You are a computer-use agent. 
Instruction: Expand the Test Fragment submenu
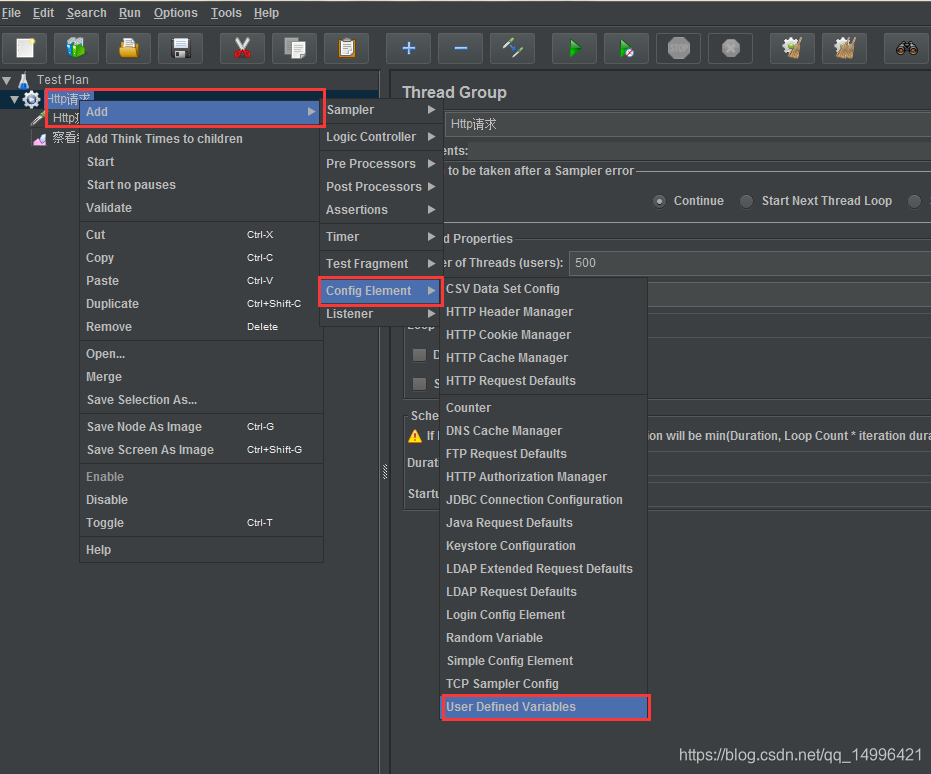381,264
